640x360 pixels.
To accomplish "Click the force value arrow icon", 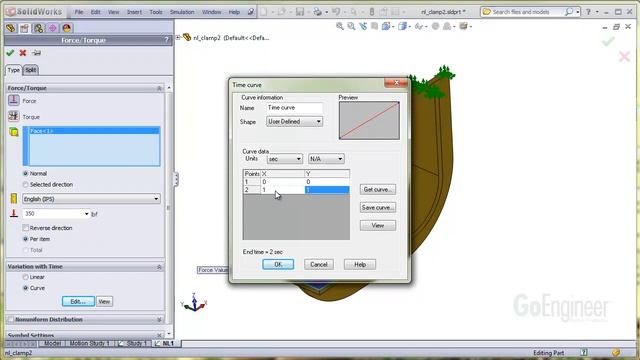I will (14, 213).
